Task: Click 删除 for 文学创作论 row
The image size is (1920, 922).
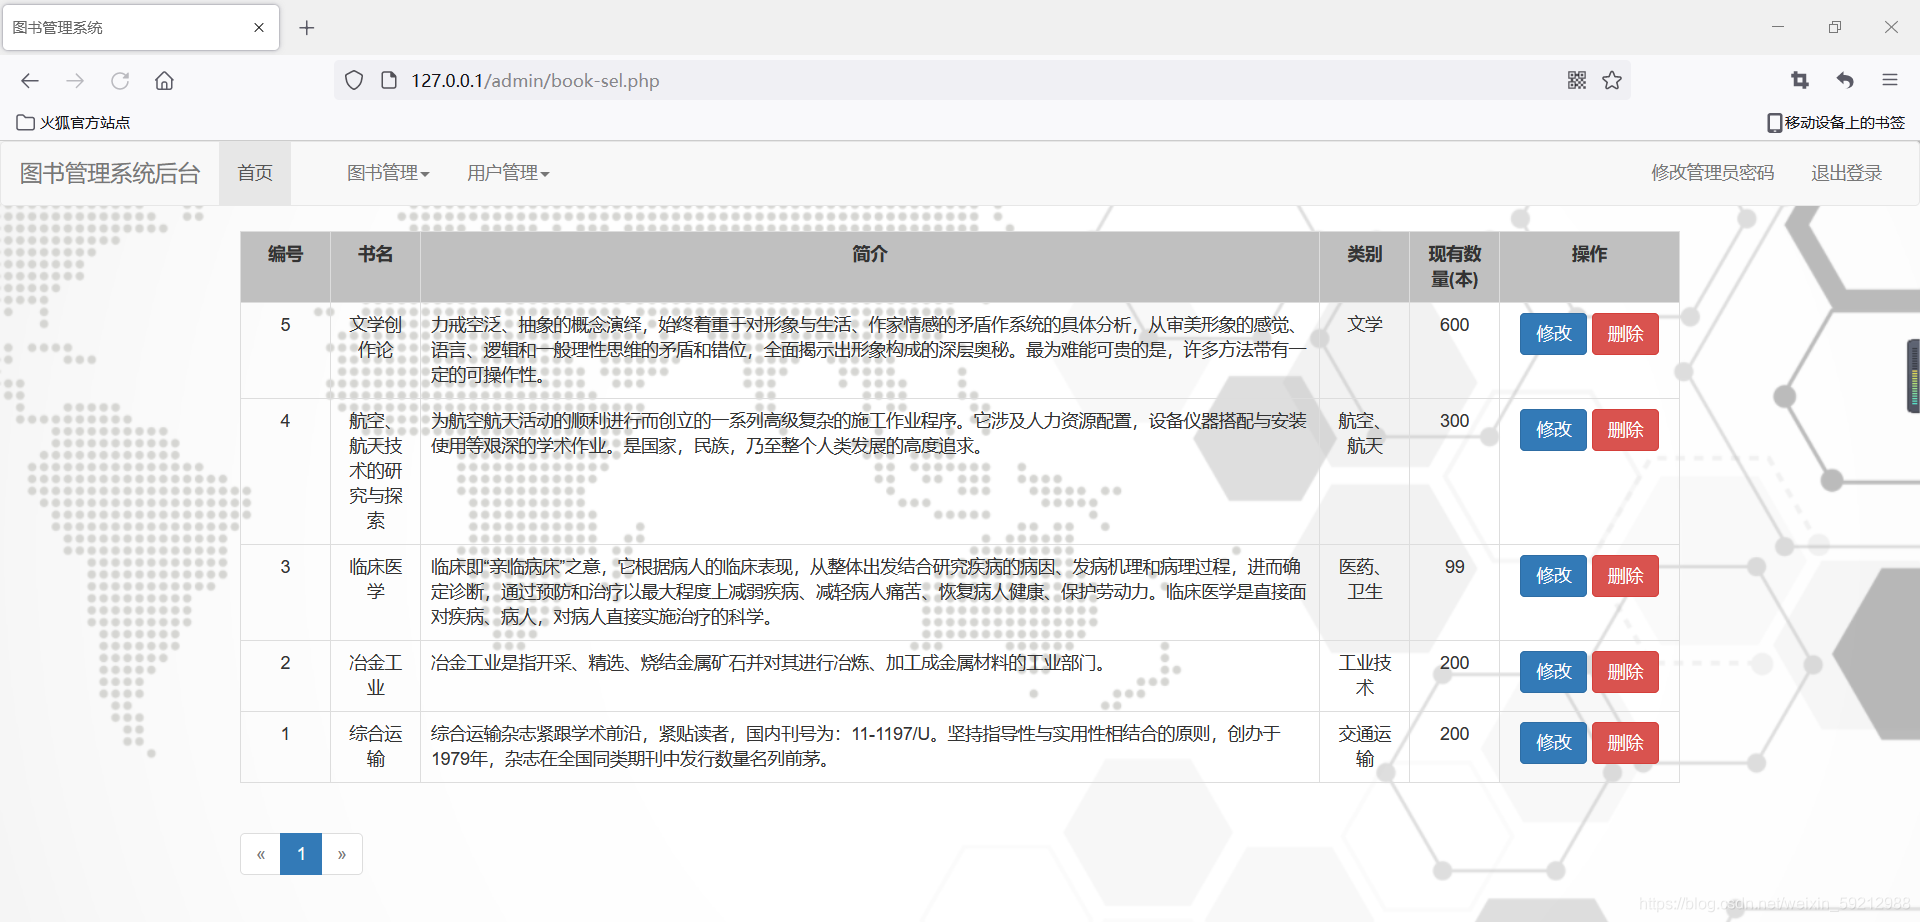Action: (x=1625, y=334)
